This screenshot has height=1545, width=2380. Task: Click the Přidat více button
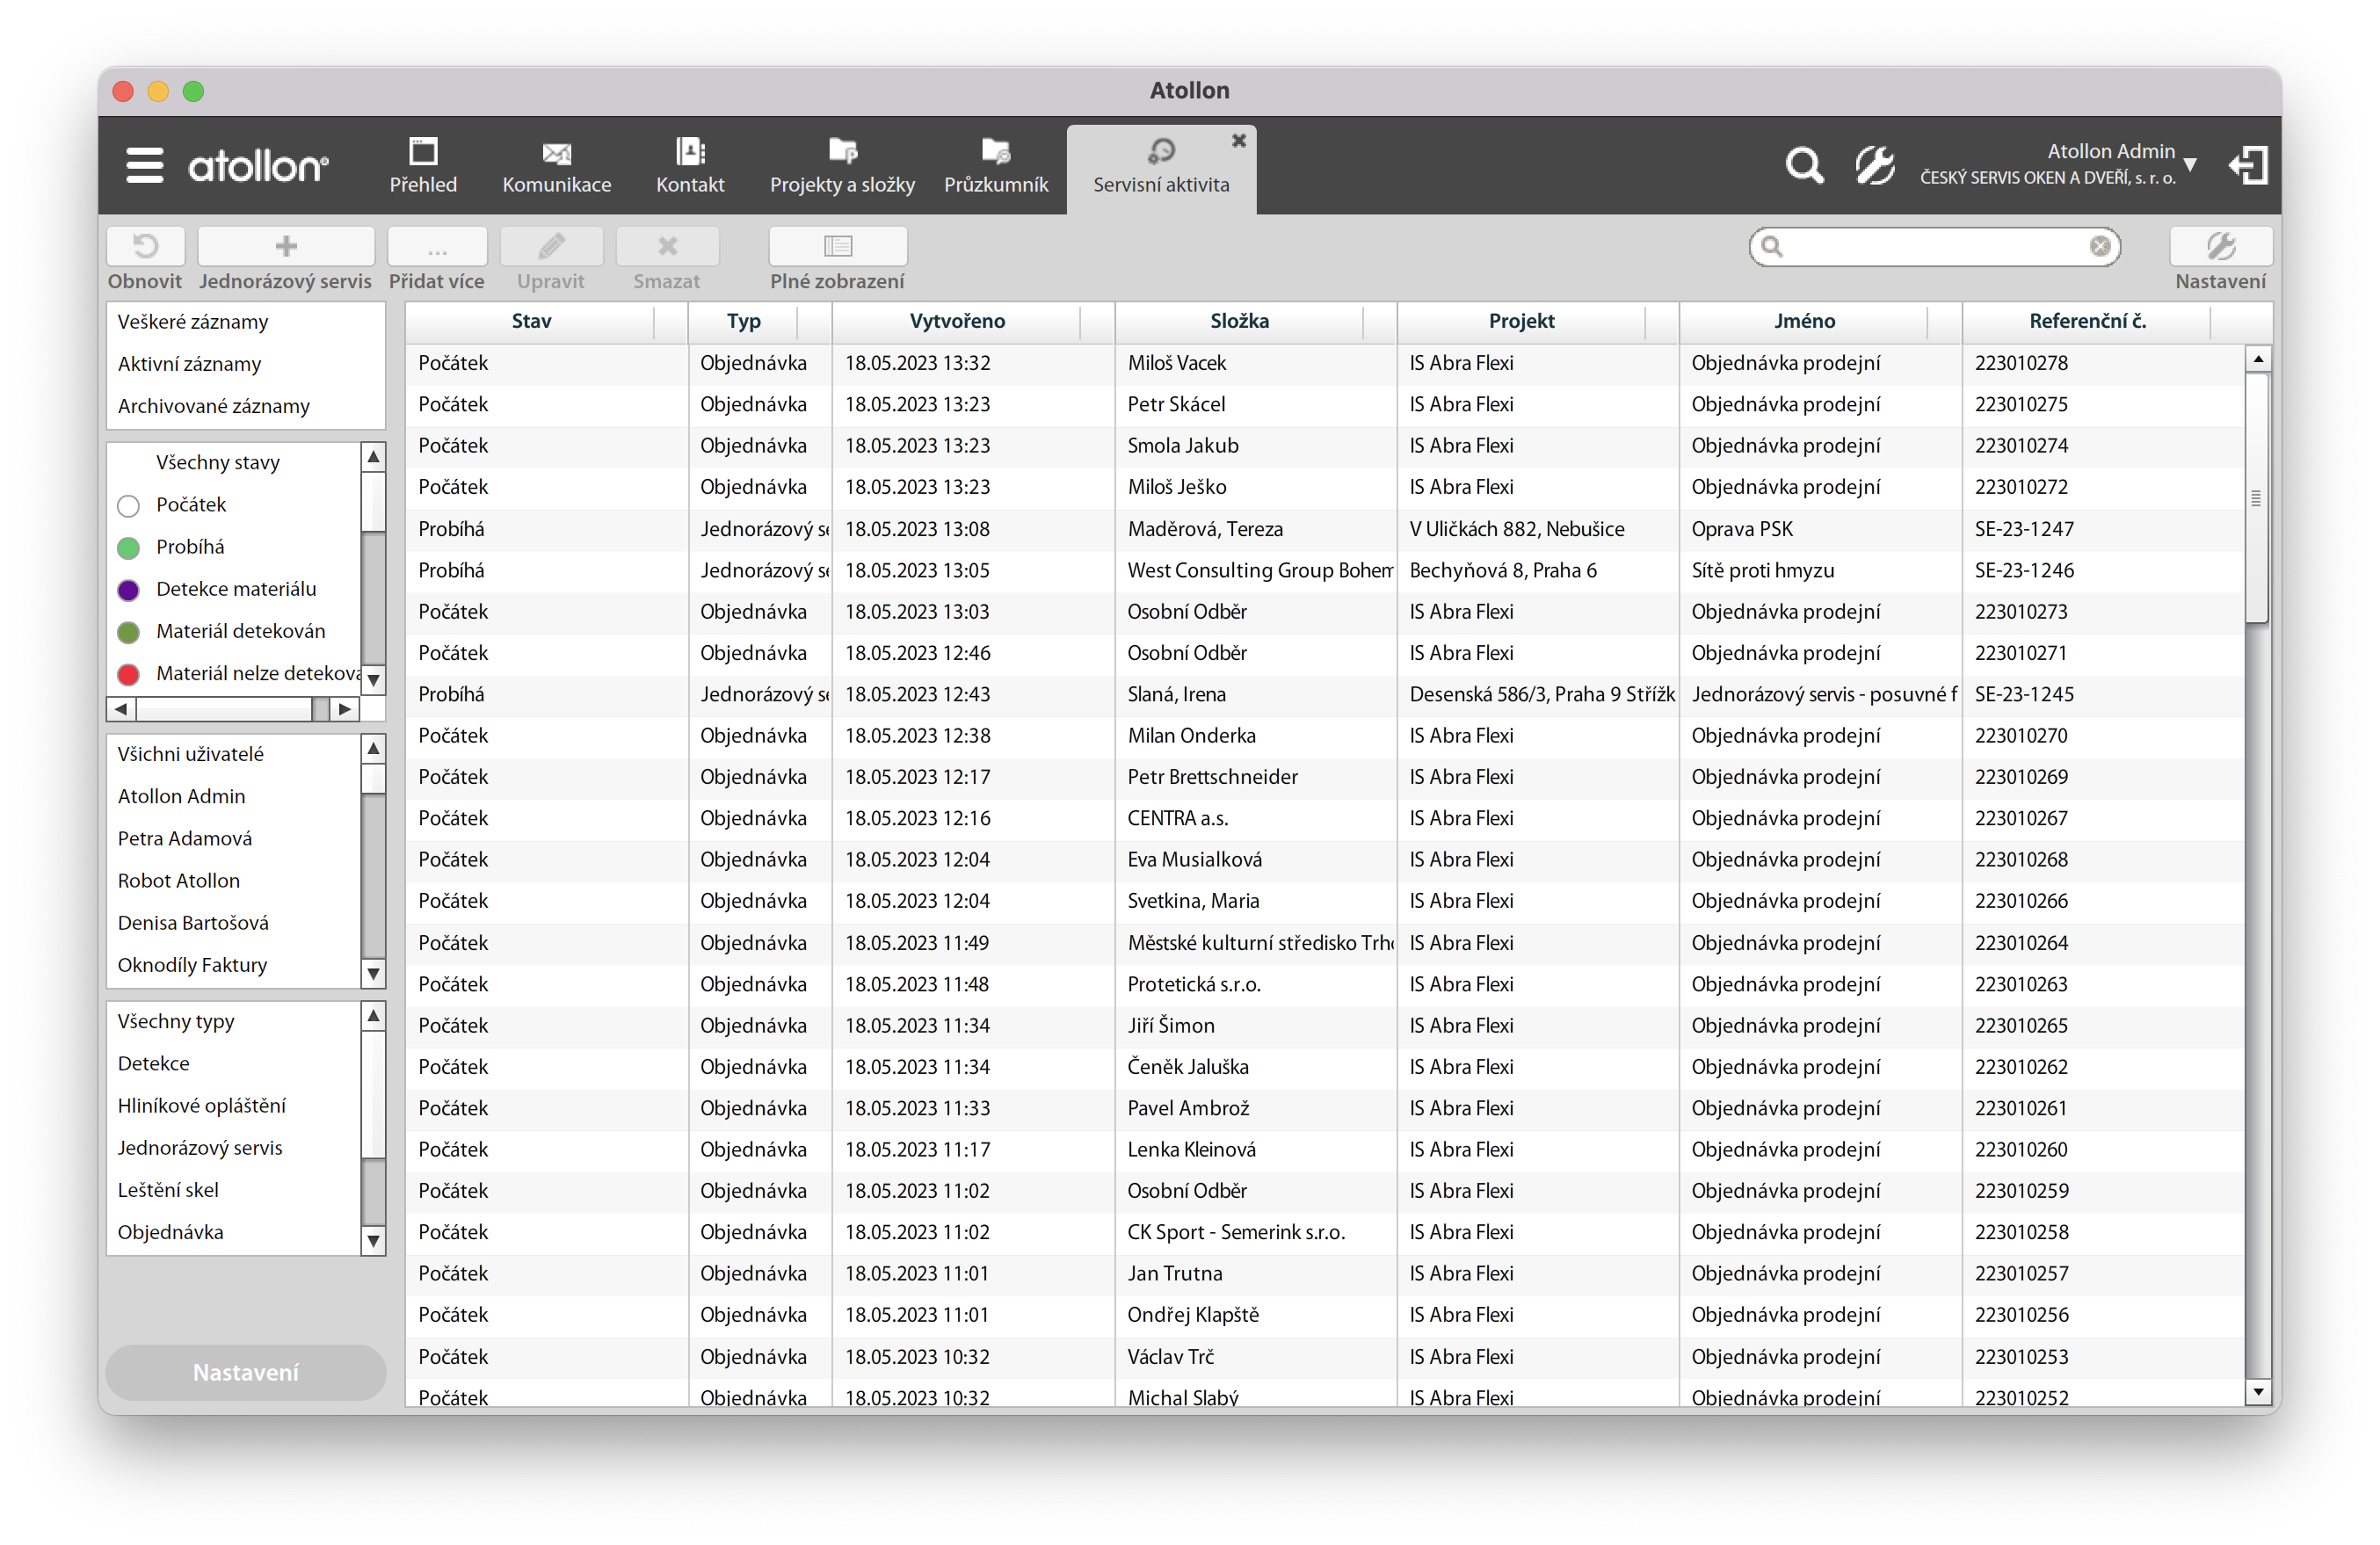pos(437,247)
